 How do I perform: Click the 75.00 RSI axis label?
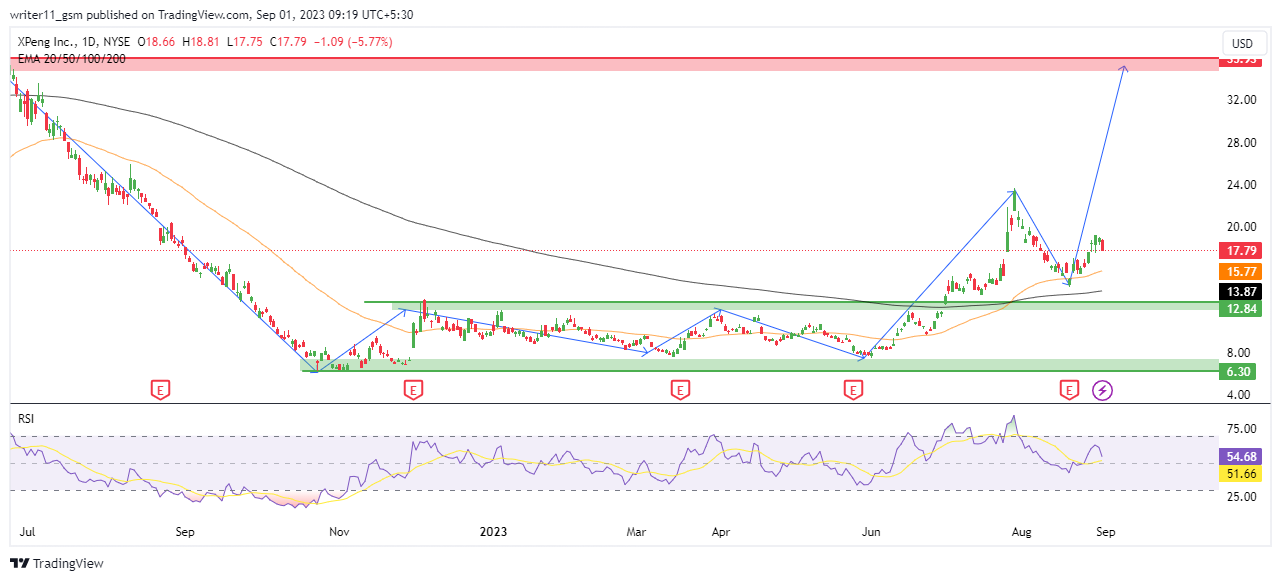click(x=1243, y=429)
